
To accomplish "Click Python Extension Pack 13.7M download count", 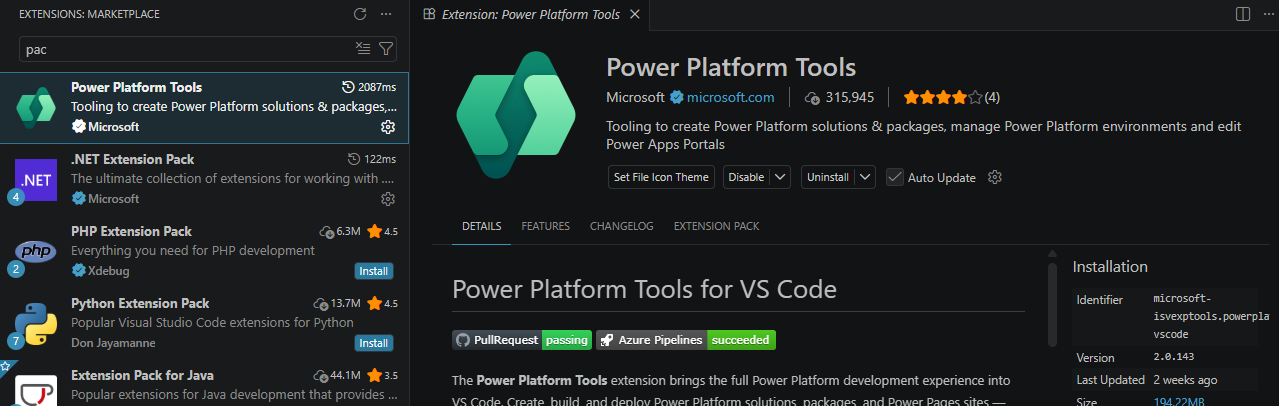I will tap(337, 303).
